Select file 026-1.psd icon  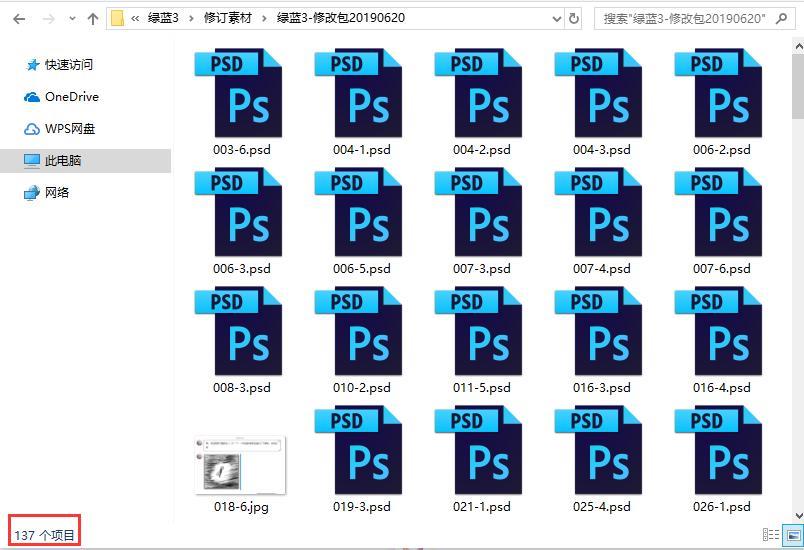pyautogui.click(x=718, y=449)
